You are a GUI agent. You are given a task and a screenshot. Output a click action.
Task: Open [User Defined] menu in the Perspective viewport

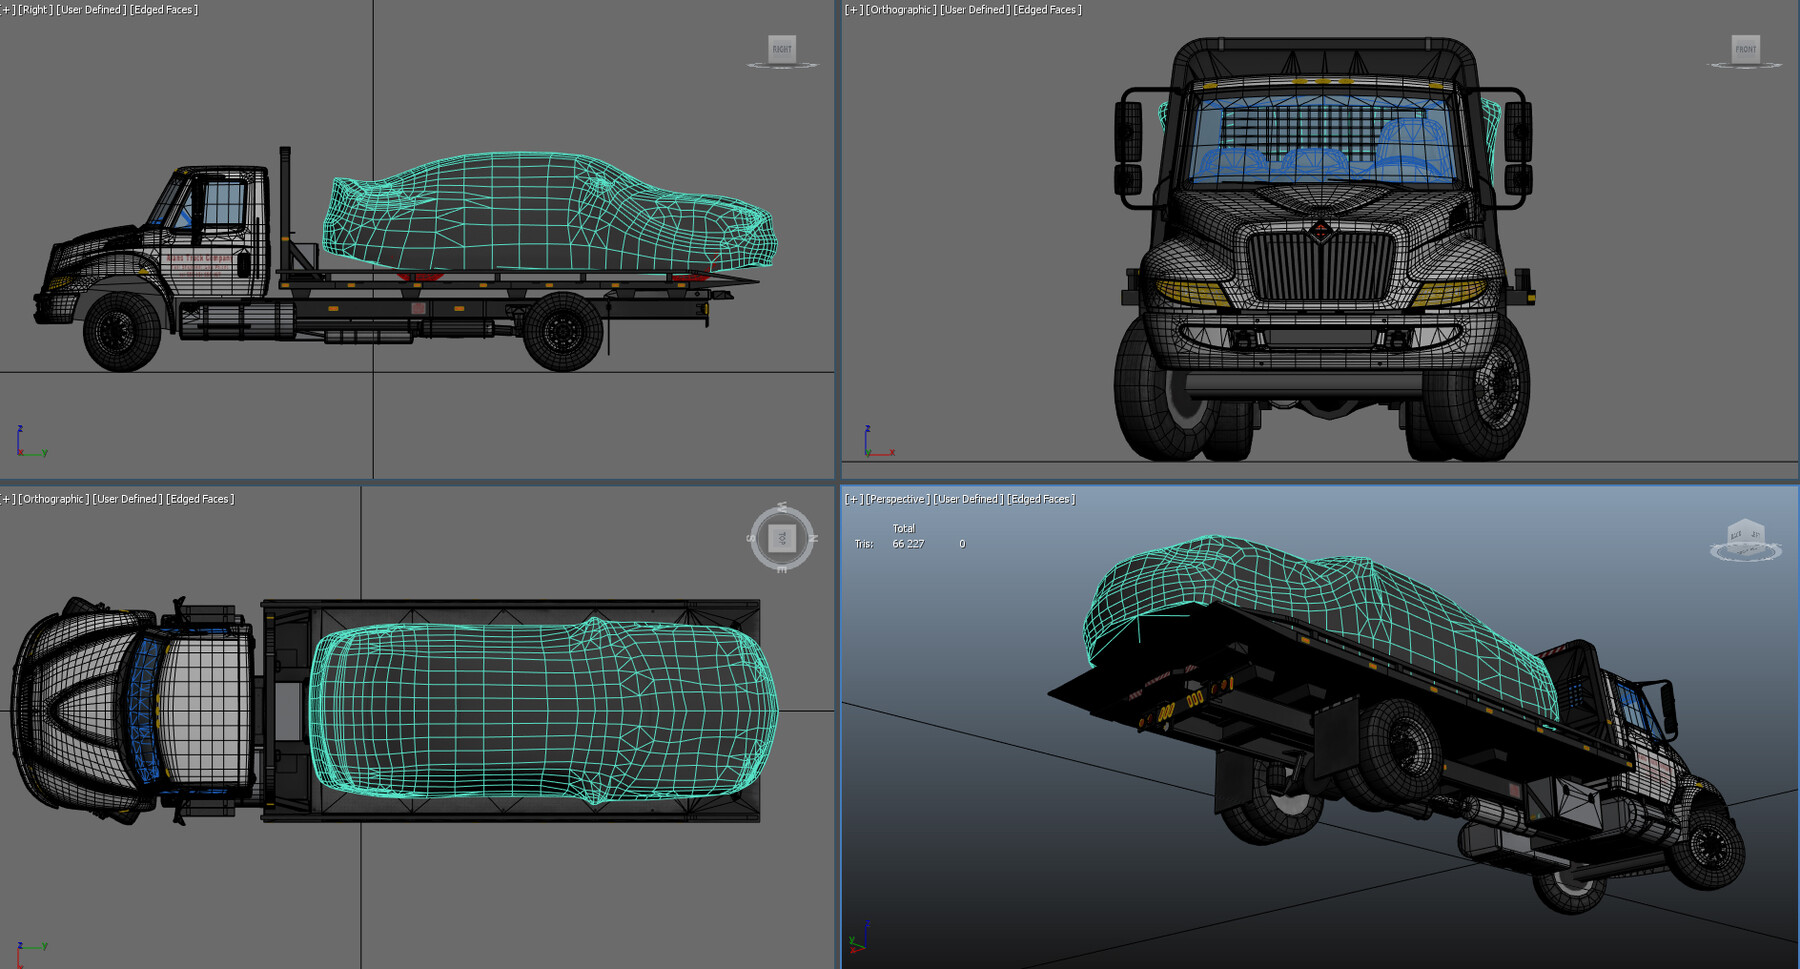tap(968, 499)
